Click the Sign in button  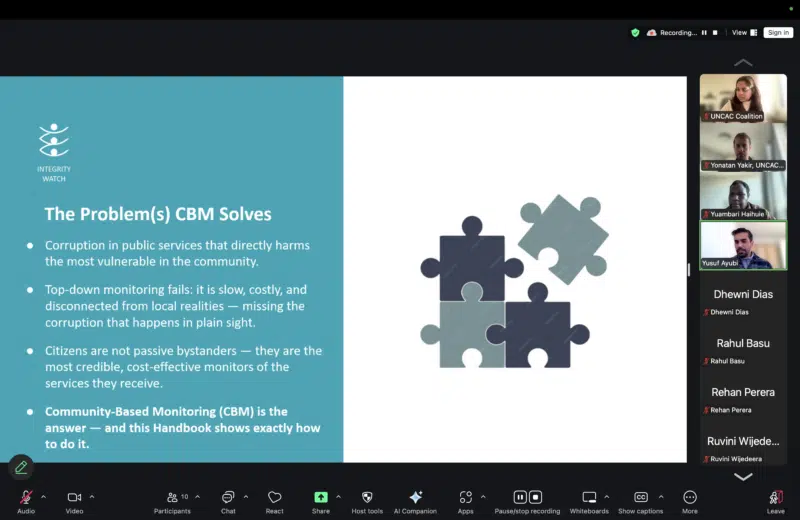(x=778, y=32)
